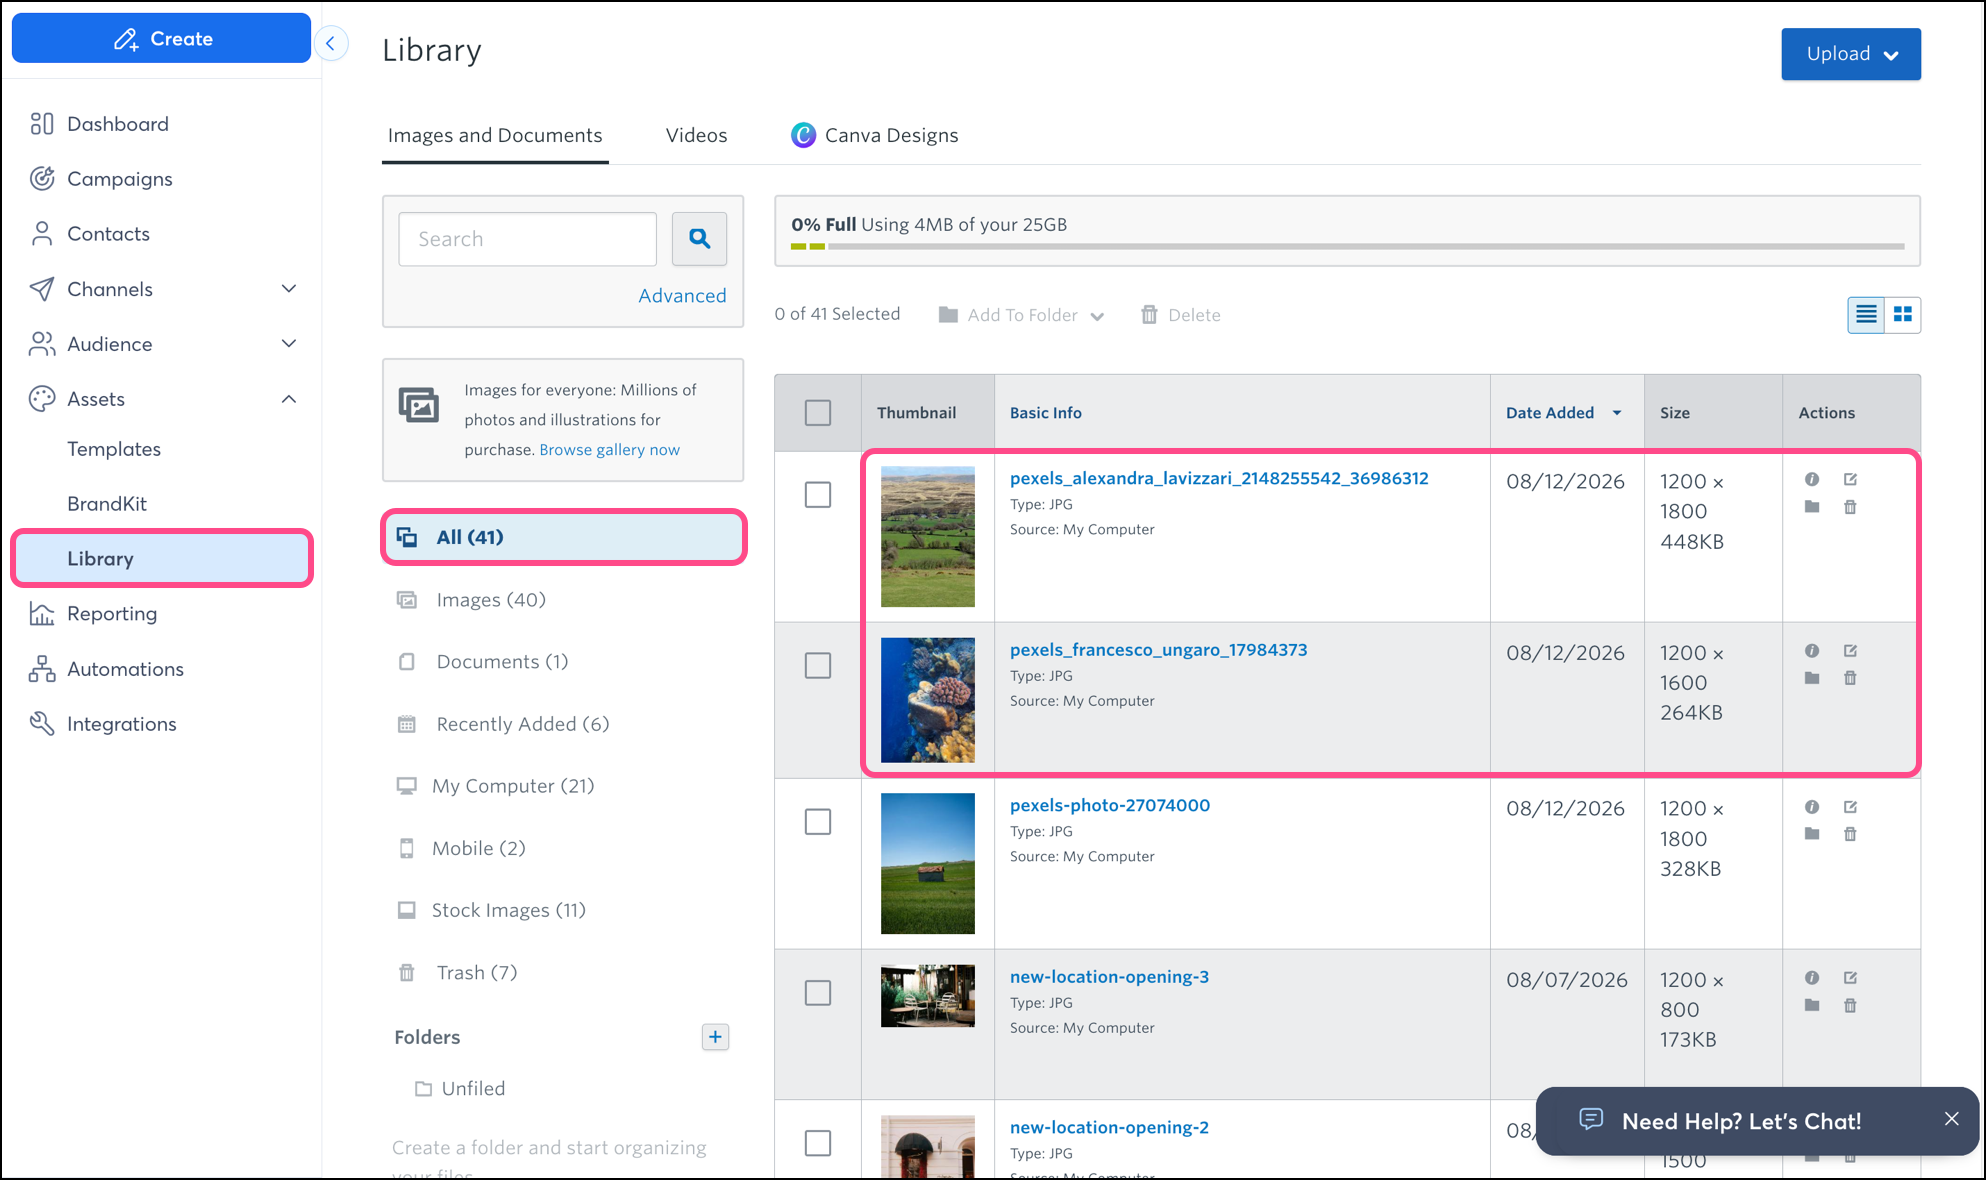Add a new folder with plus icon
This screenshot has height=1180, width=1986.
point(715,1037)
